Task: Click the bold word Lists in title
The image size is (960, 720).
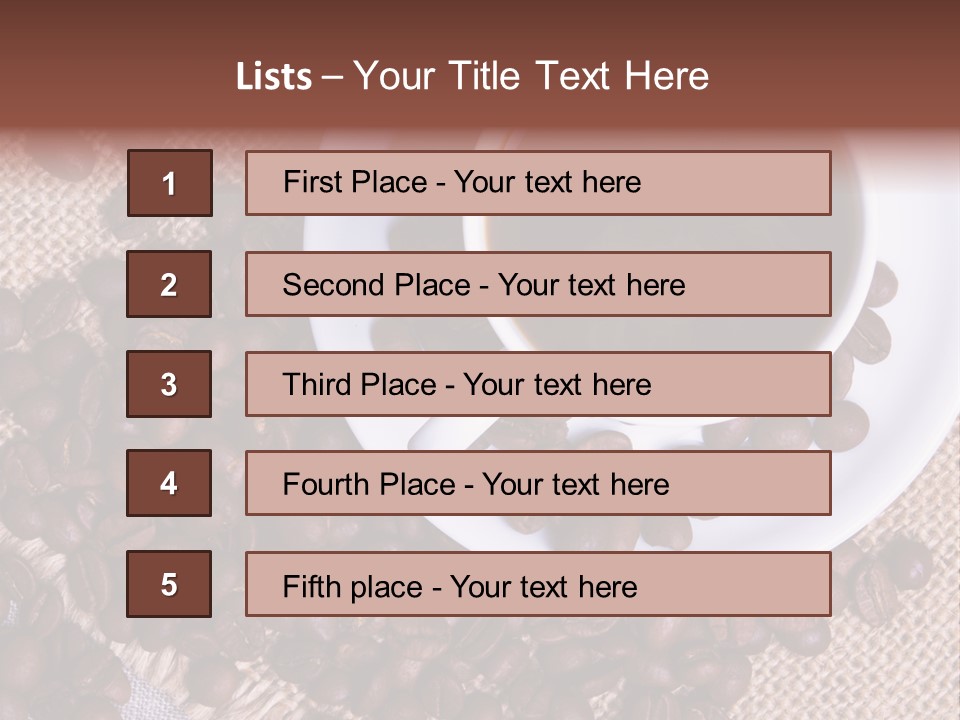Action: pyautogui.click(x=274, y=76)
